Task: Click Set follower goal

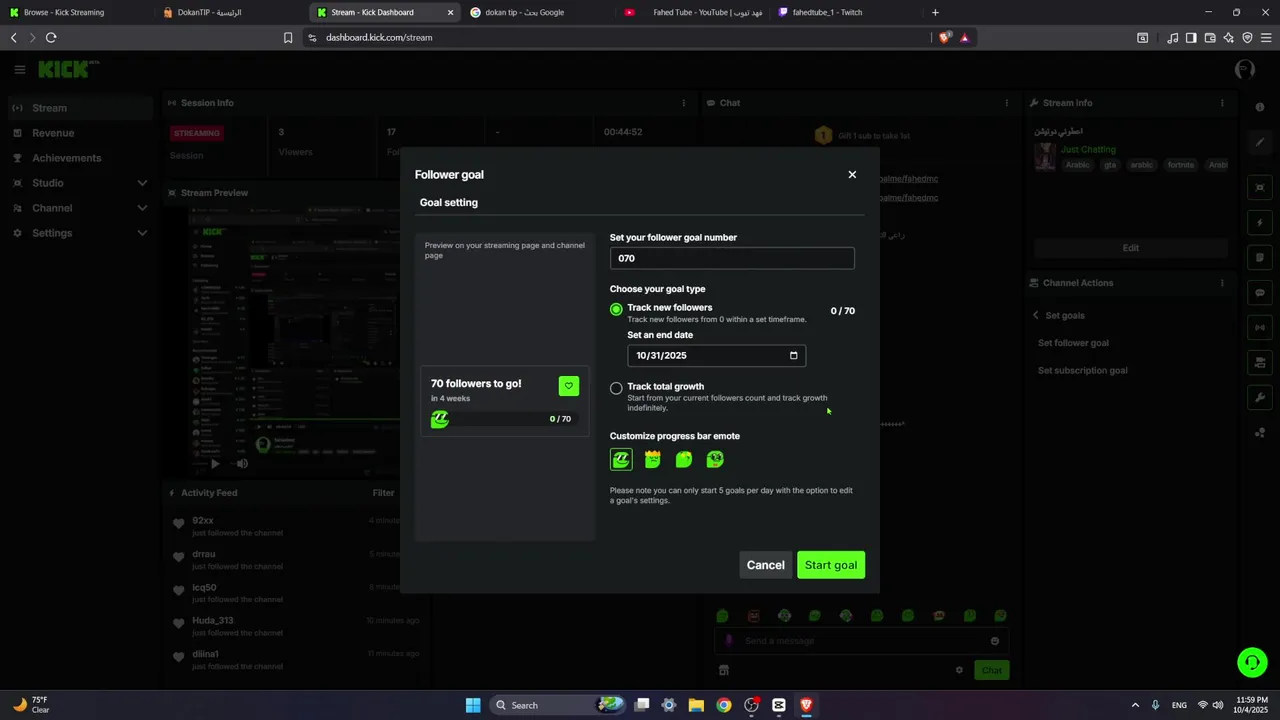Action: tap(1073, 343)
